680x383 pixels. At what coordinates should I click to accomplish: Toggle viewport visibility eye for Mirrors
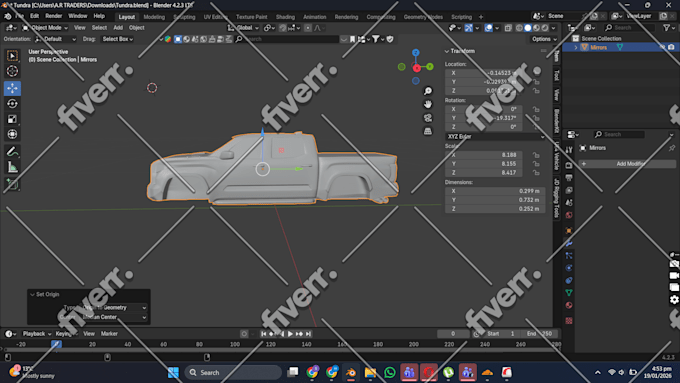click(x=663, y=47)
